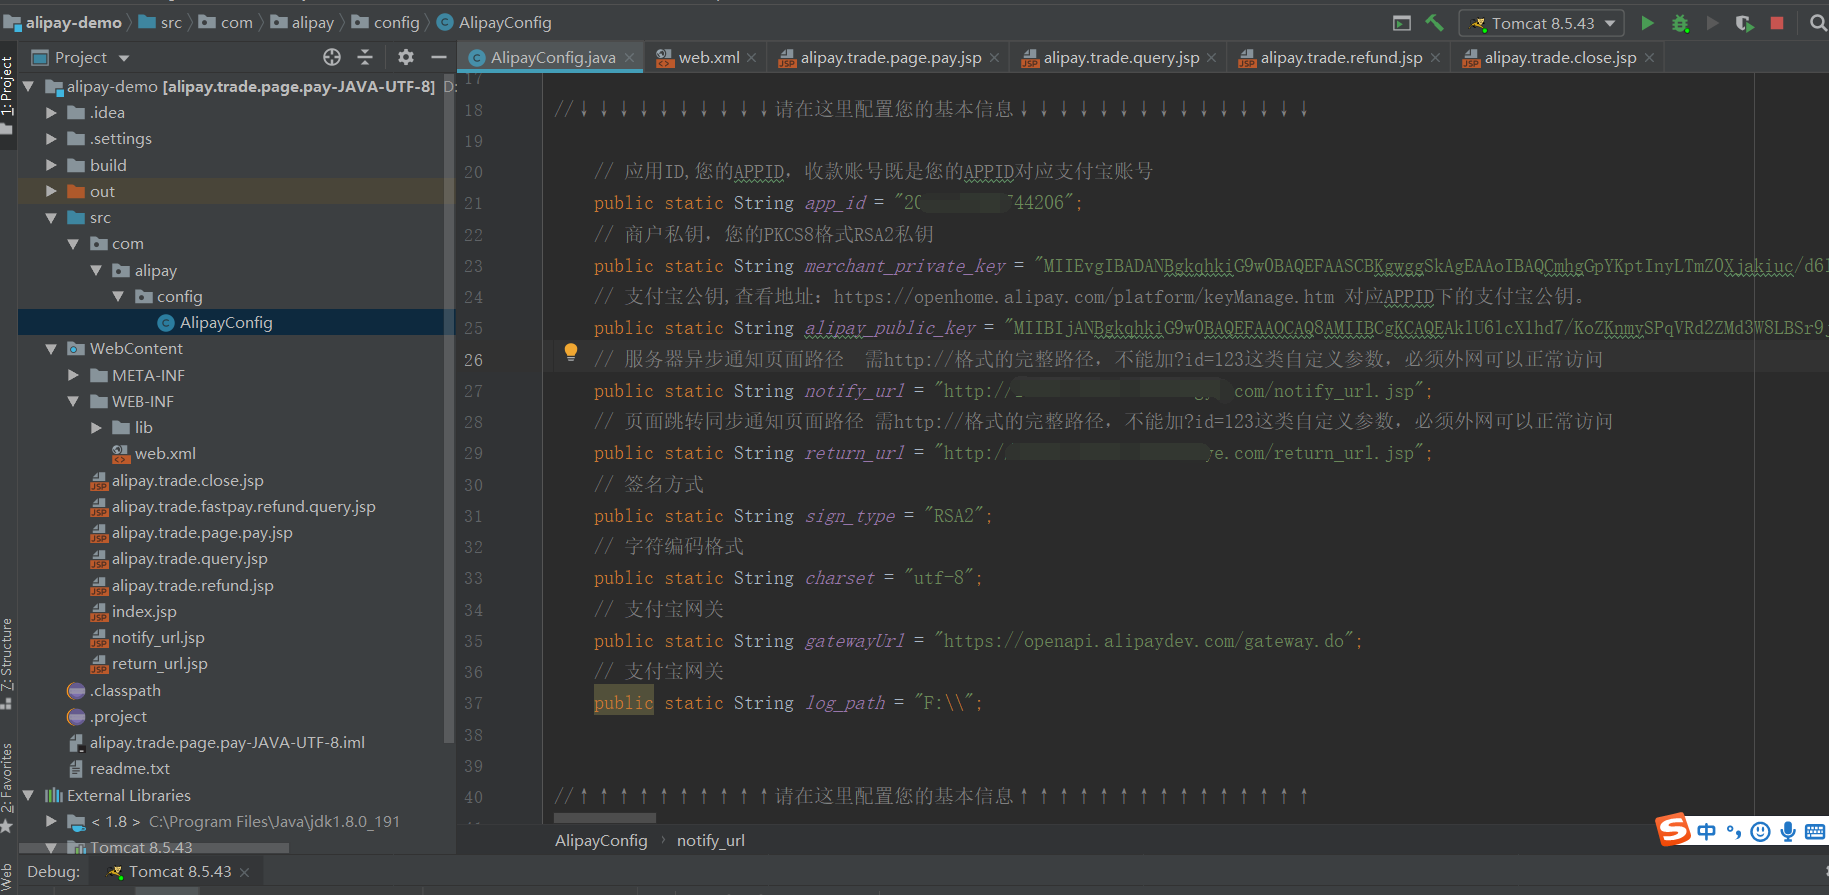Viewport: 1829px width, 895px height.
Task: Select return_url.jsp in project tree
Action: point(160,663)
